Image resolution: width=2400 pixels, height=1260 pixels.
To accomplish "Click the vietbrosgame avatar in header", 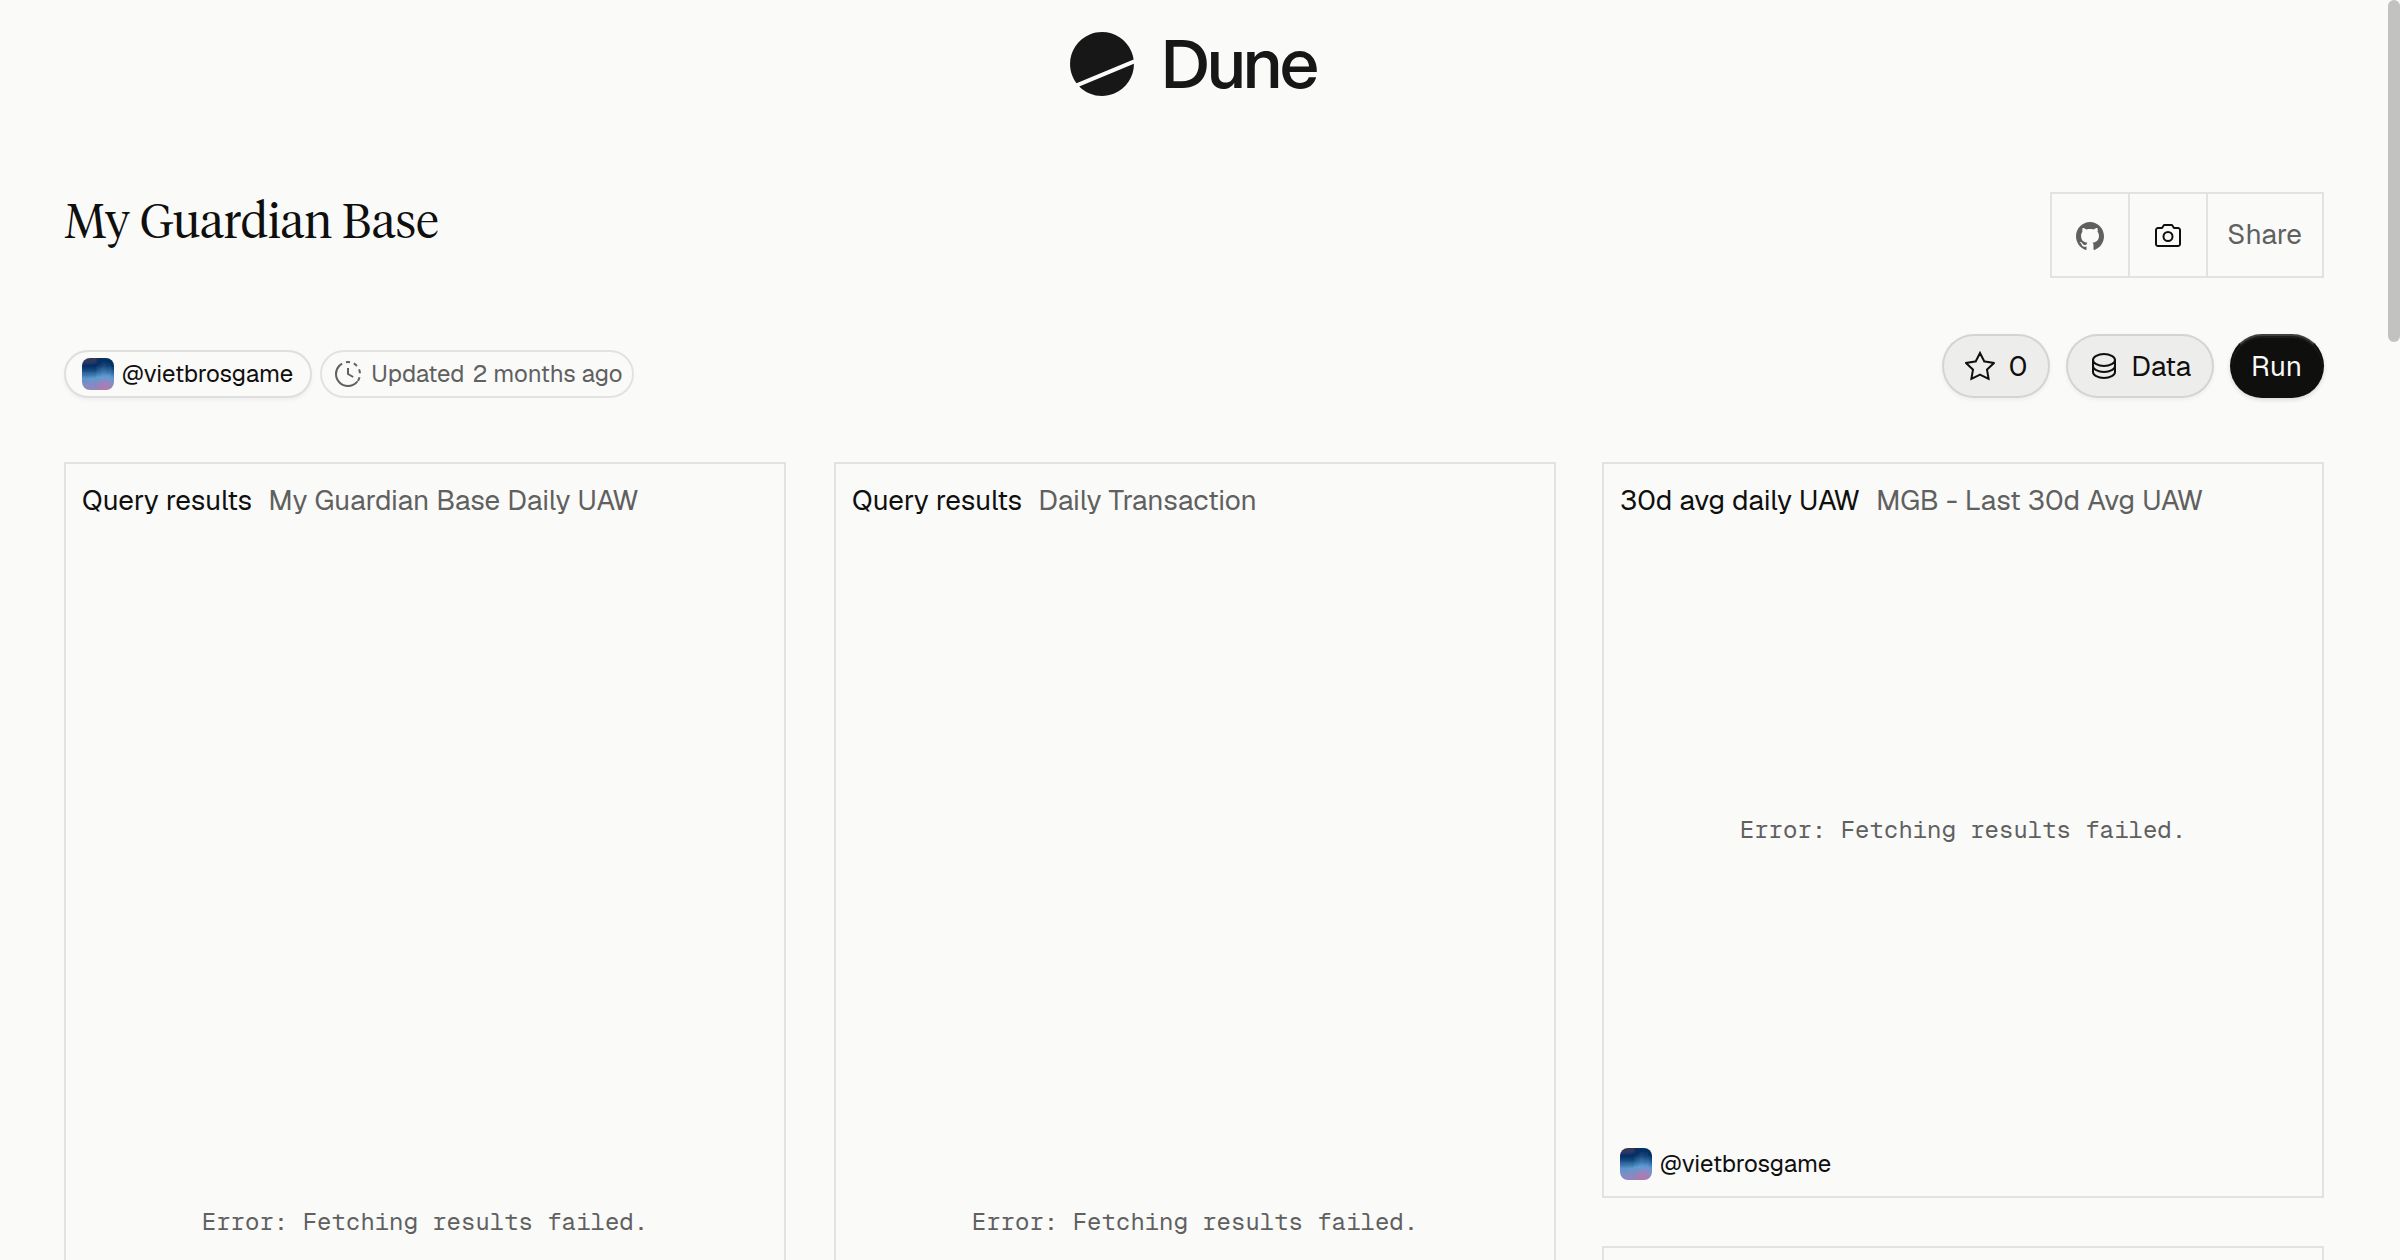I will pos(97,374).
